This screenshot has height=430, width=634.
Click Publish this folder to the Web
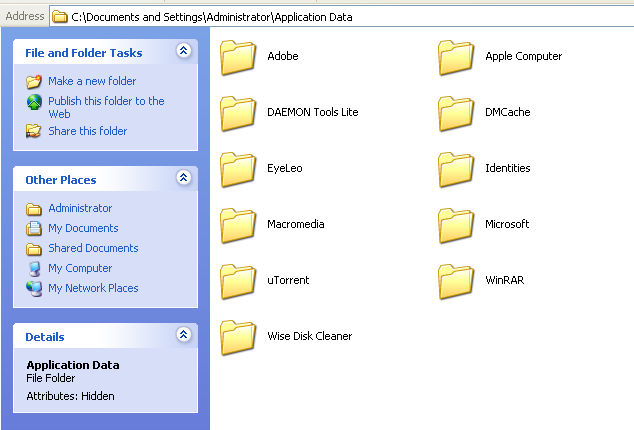(x=106, y=107)
